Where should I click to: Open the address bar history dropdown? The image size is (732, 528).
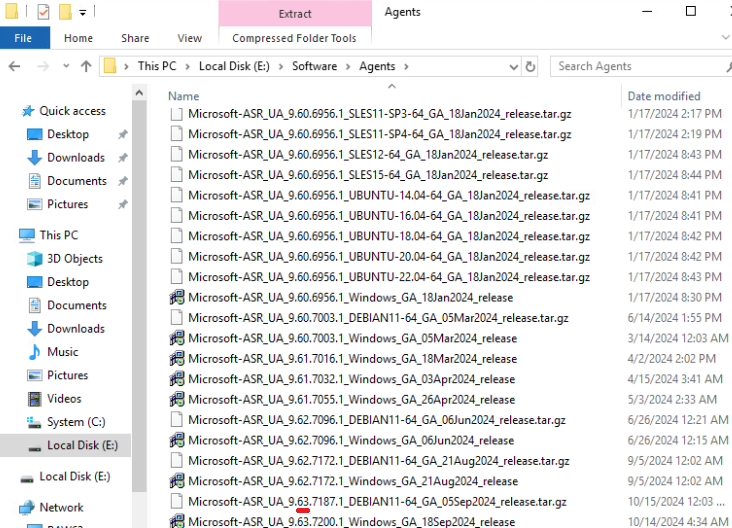click(x=514, y=67)
